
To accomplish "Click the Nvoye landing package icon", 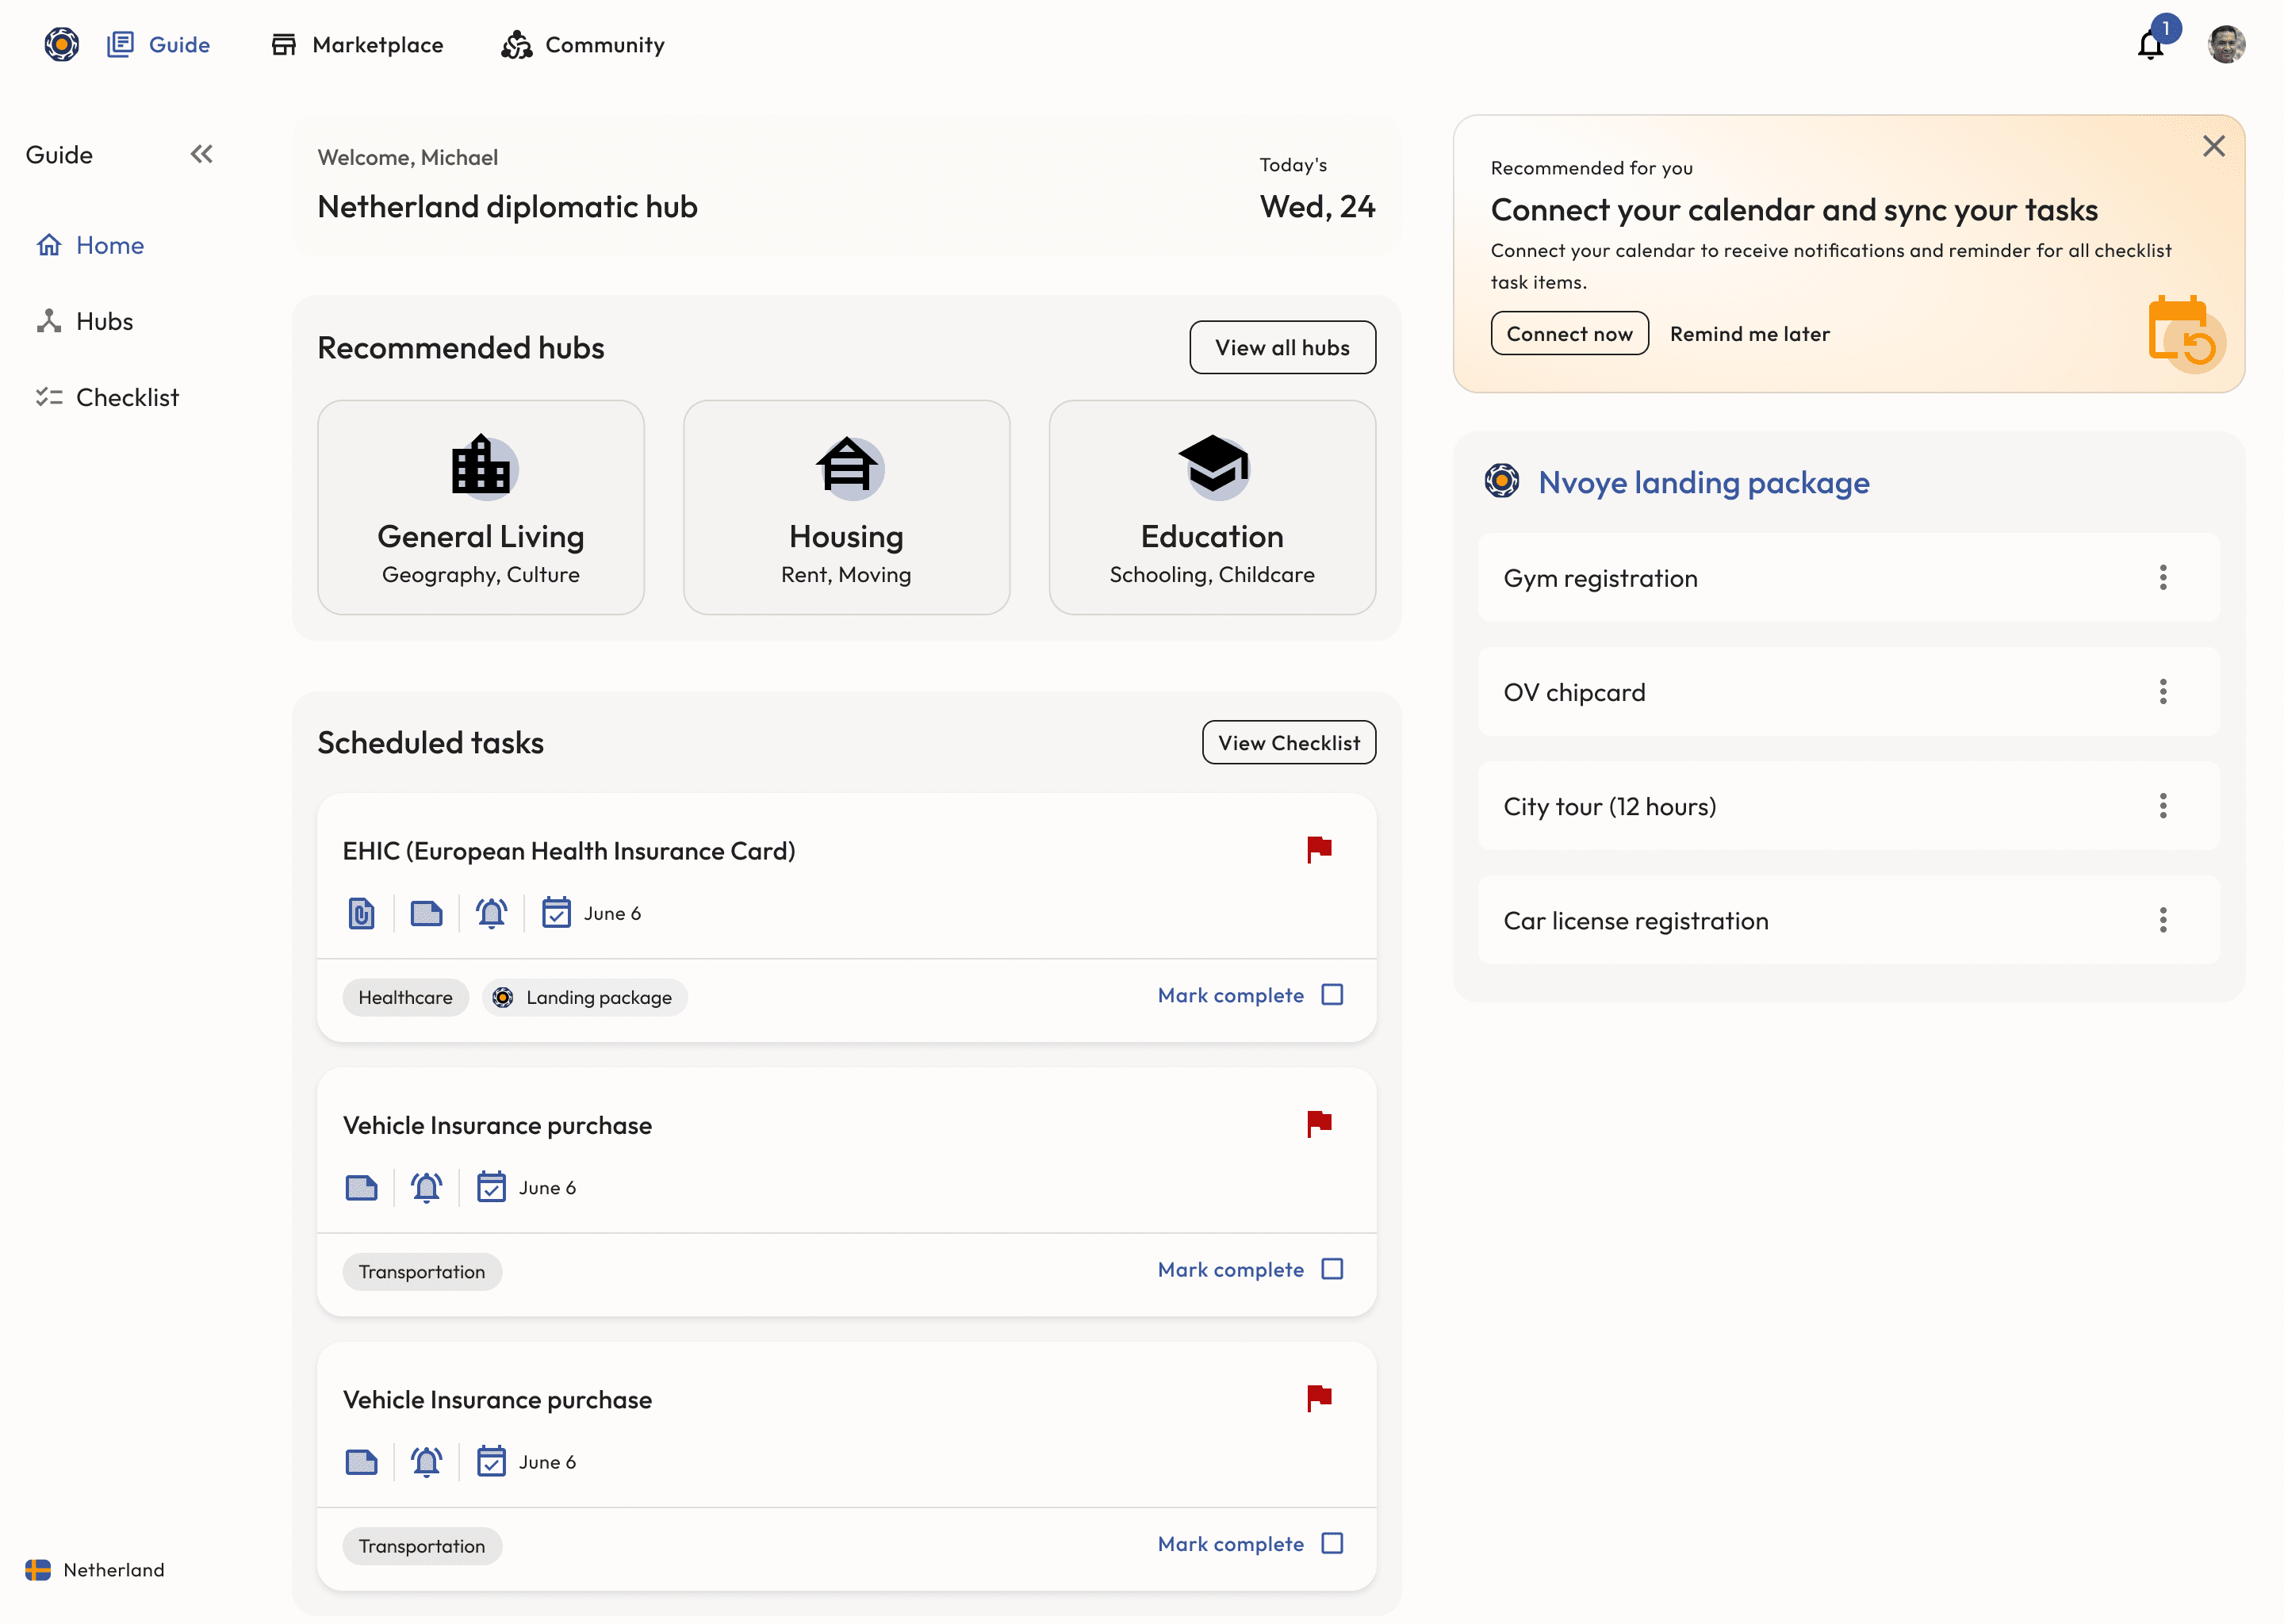I will (x=1504, y=480).
